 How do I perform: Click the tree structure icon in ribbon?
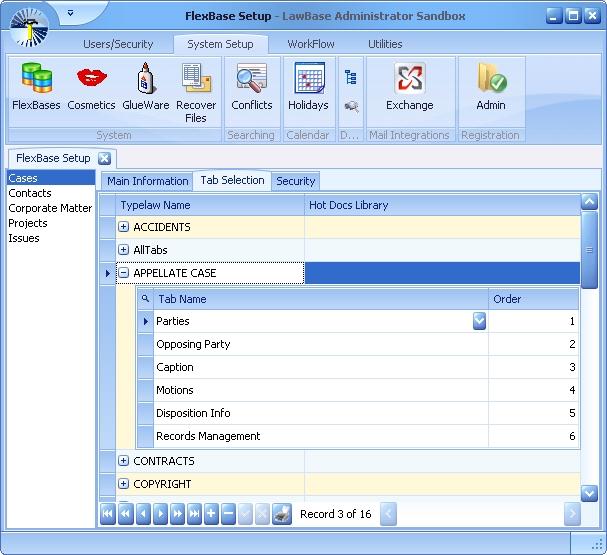point(351,77)
